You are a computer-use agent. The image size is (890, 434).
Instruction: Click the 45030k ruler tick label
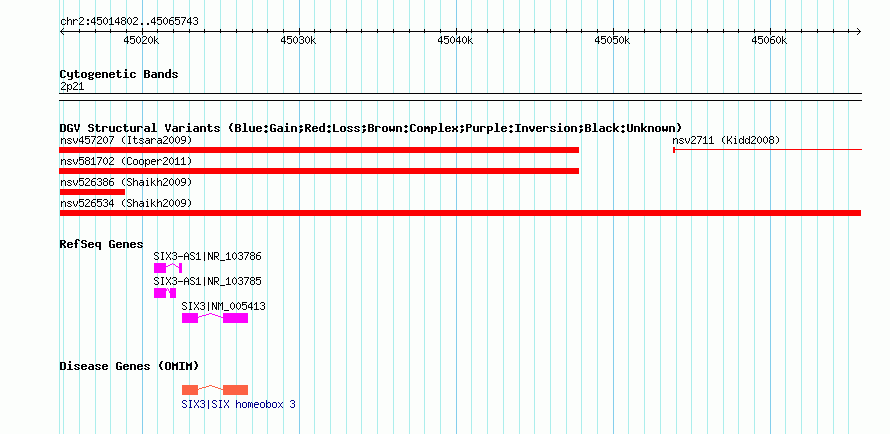(x=299, y=40)
